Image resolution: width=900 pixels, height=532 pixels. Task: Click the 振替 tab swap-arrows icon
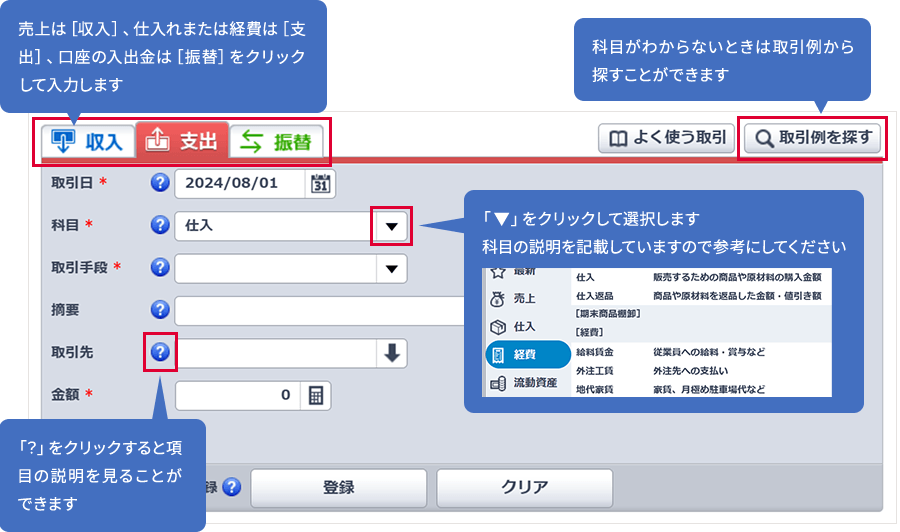(x=251, y=141)
